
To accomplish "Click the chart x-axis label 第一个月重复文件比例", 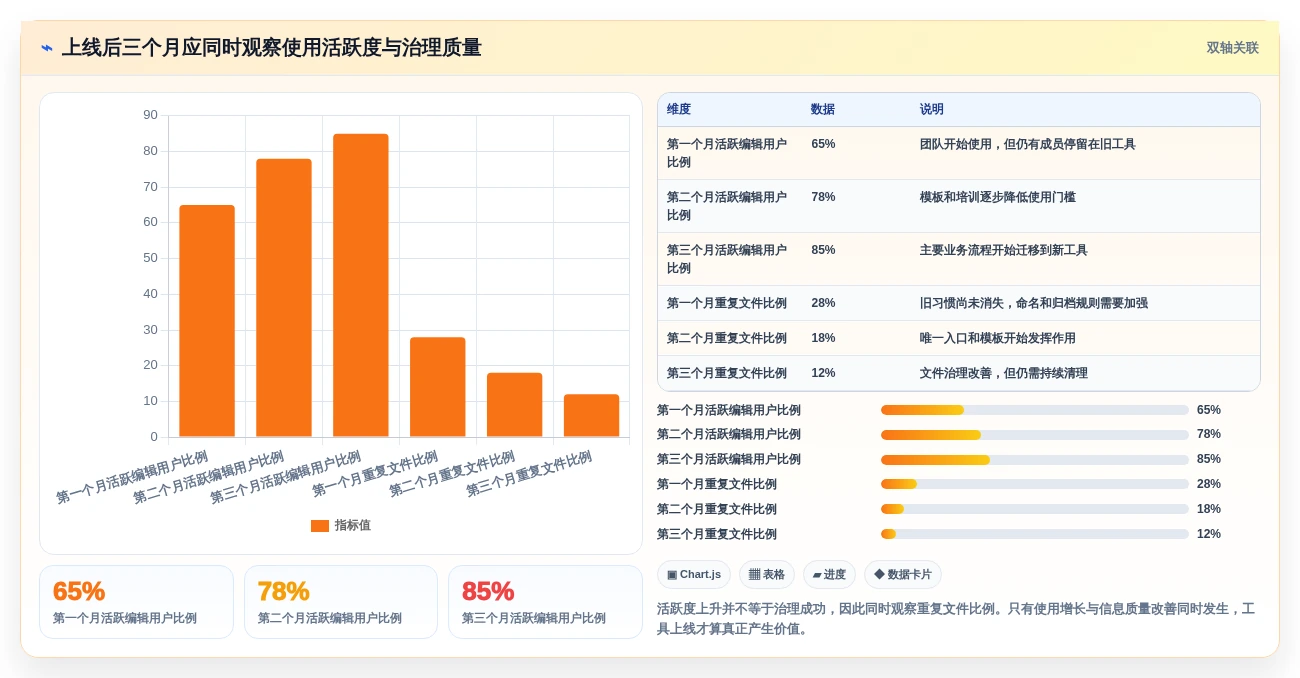I will coord(375,474).
